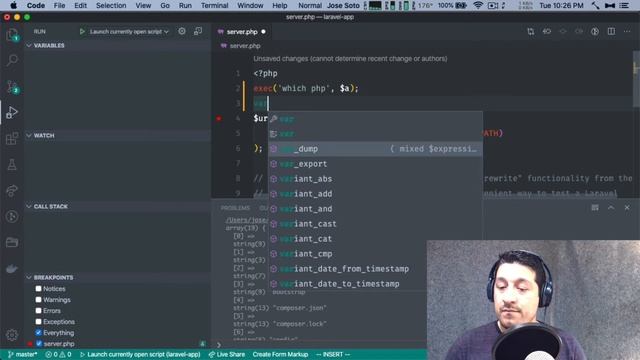Toggle the Errors breakpoint checkbox
640x360 pixels.
[38, 311]
